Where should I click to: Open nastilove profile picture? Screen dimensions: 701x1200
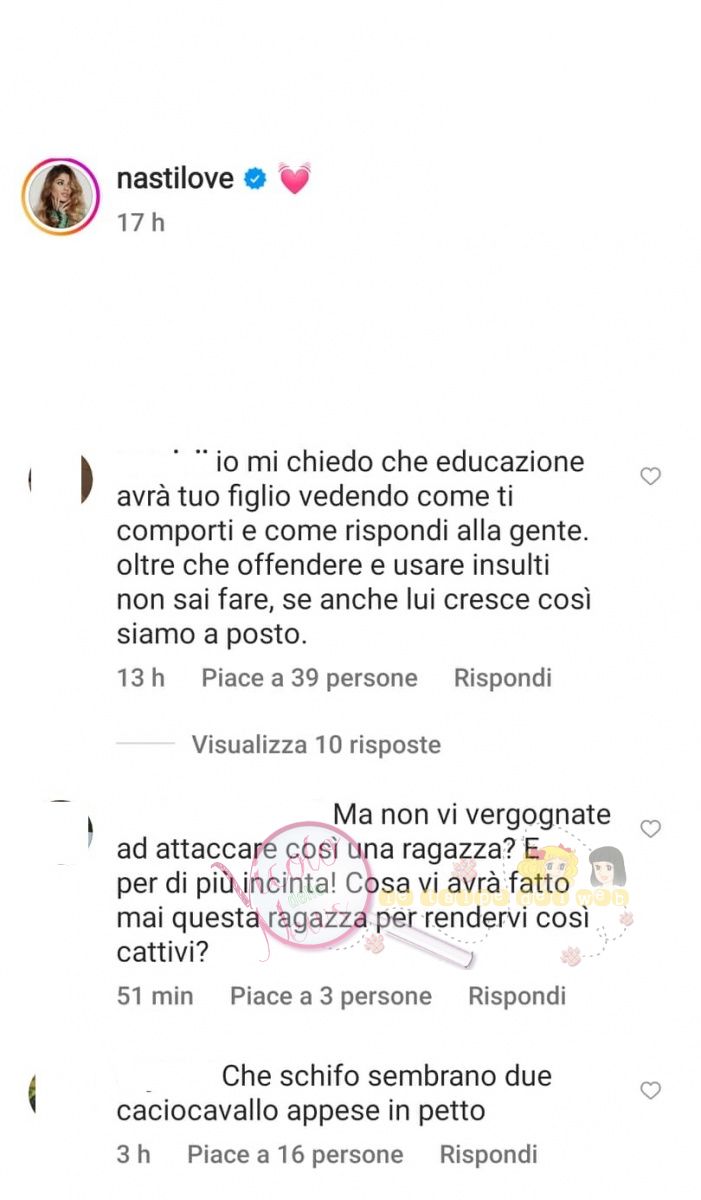[61, 196]
